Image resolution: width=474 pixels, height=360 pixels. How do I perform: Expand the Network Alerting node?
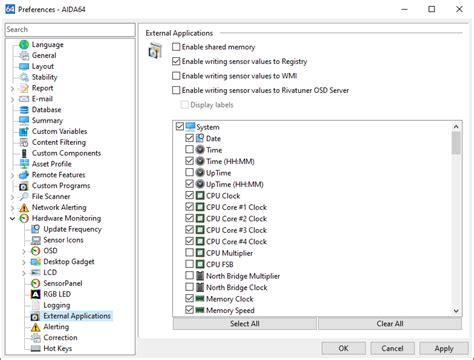click(12, 208)
